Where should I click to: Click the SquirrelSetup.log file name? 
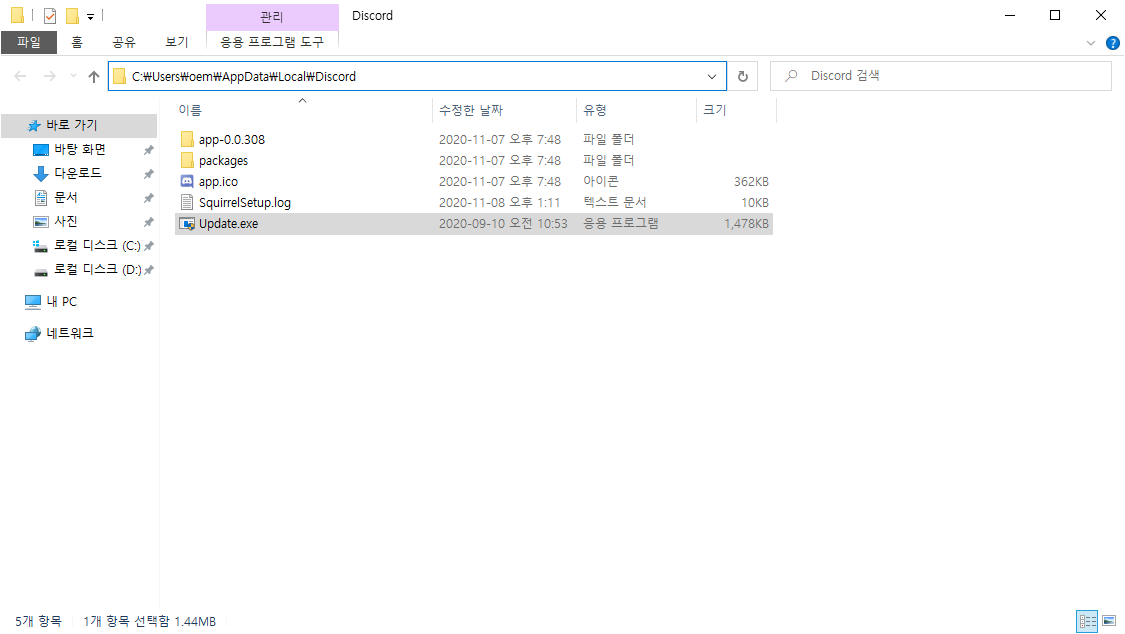click(245, 202)
